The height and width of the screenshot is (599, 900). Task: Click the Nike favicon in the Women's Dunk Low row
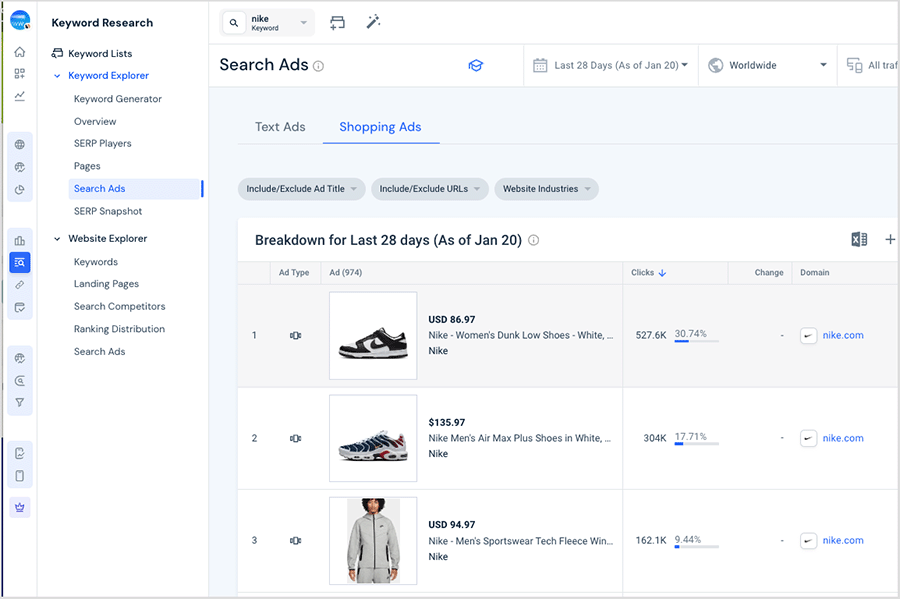coord(809,336)
